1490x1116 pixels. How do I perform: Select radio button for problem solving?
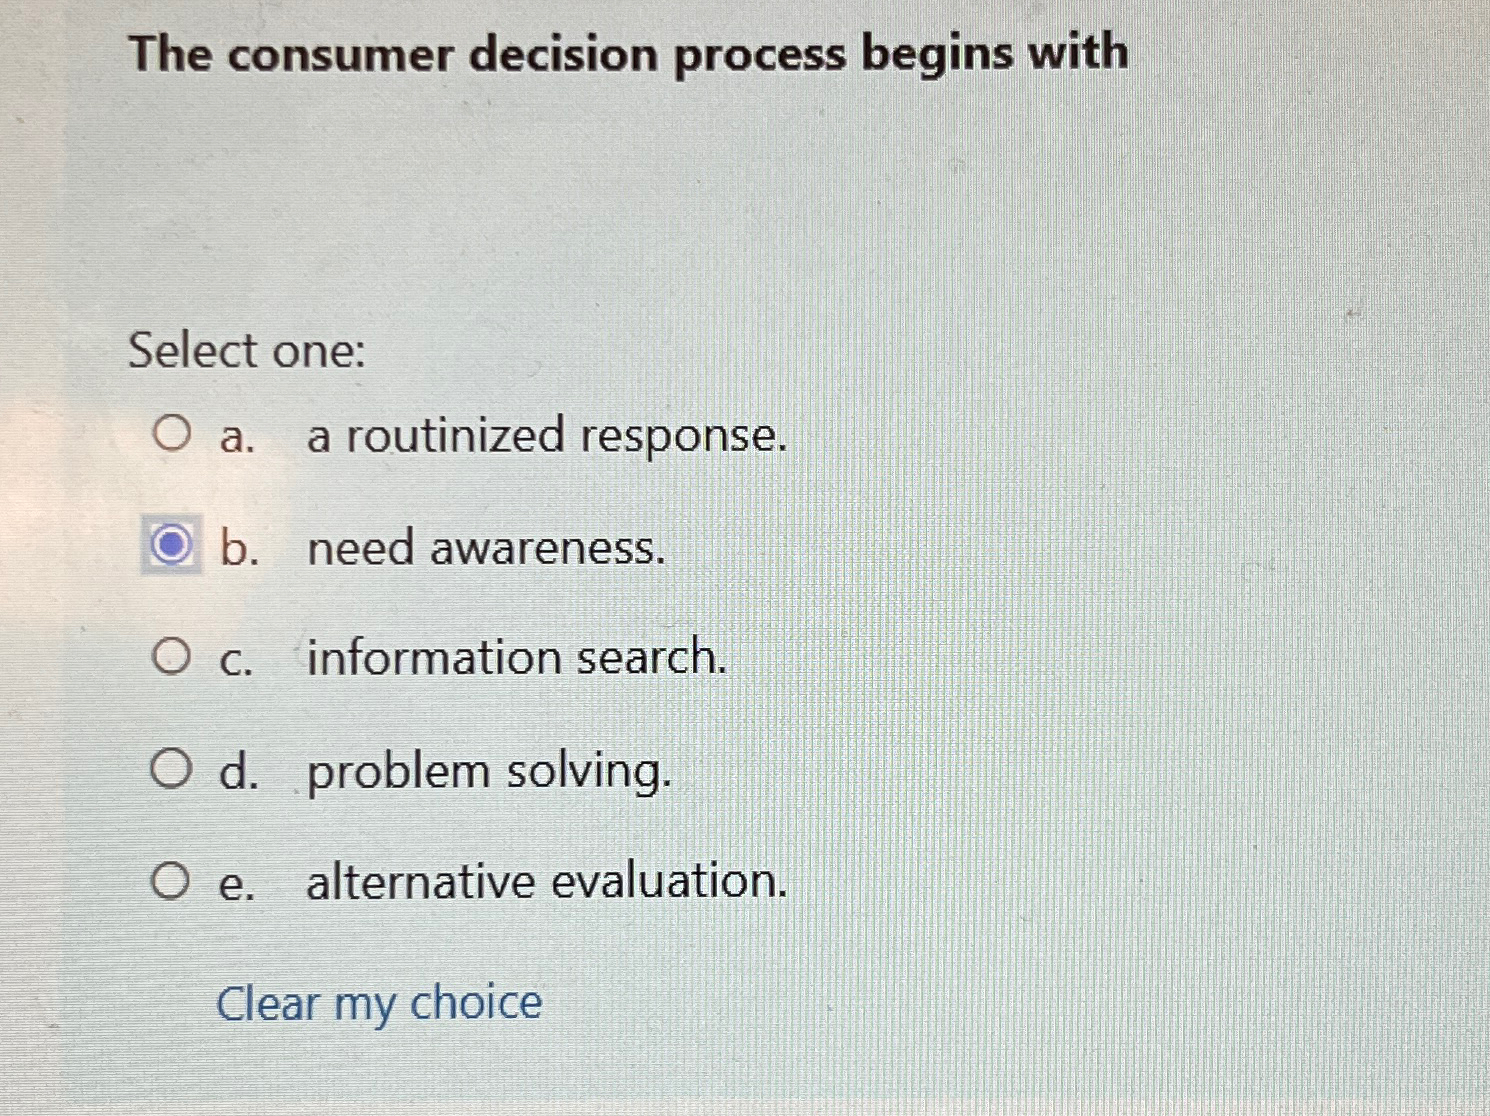172,769
